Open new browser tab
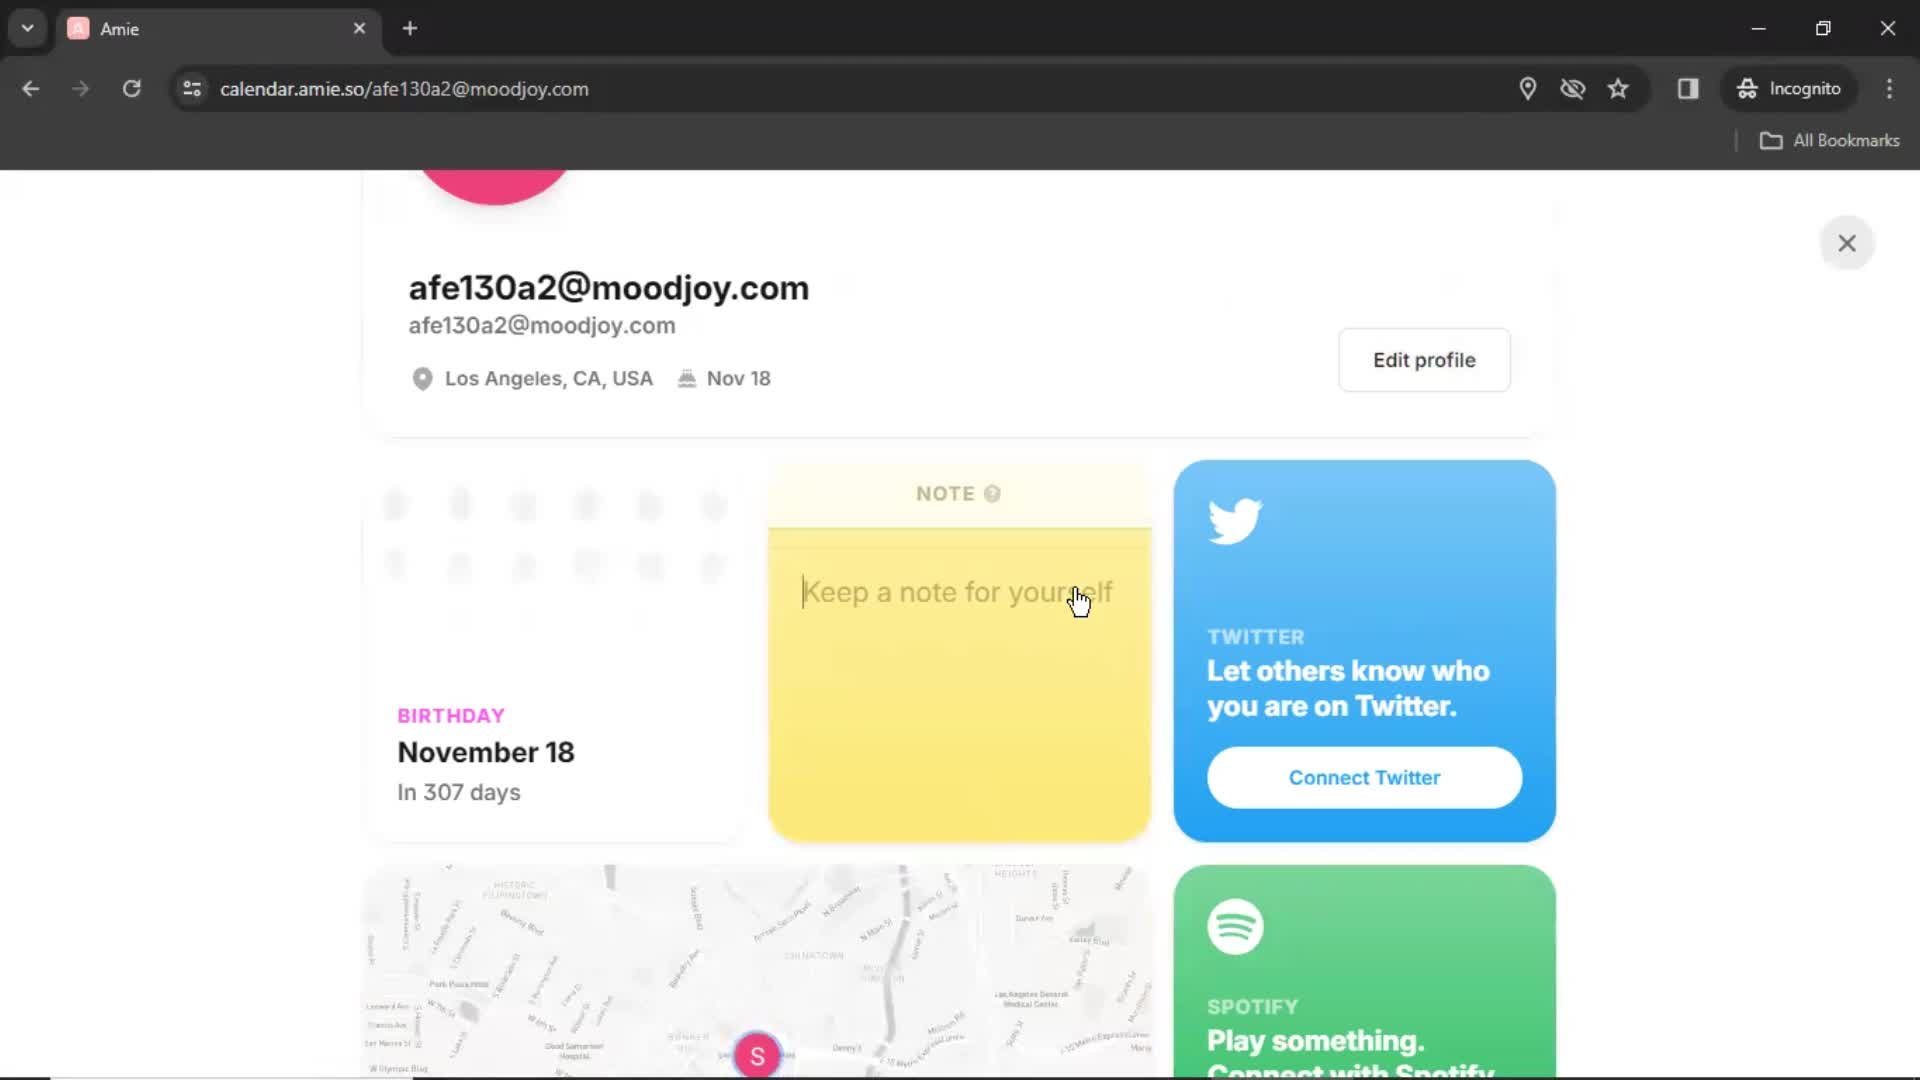Viewport: 1920px width, 1080px height. click(x=410, y=29)
